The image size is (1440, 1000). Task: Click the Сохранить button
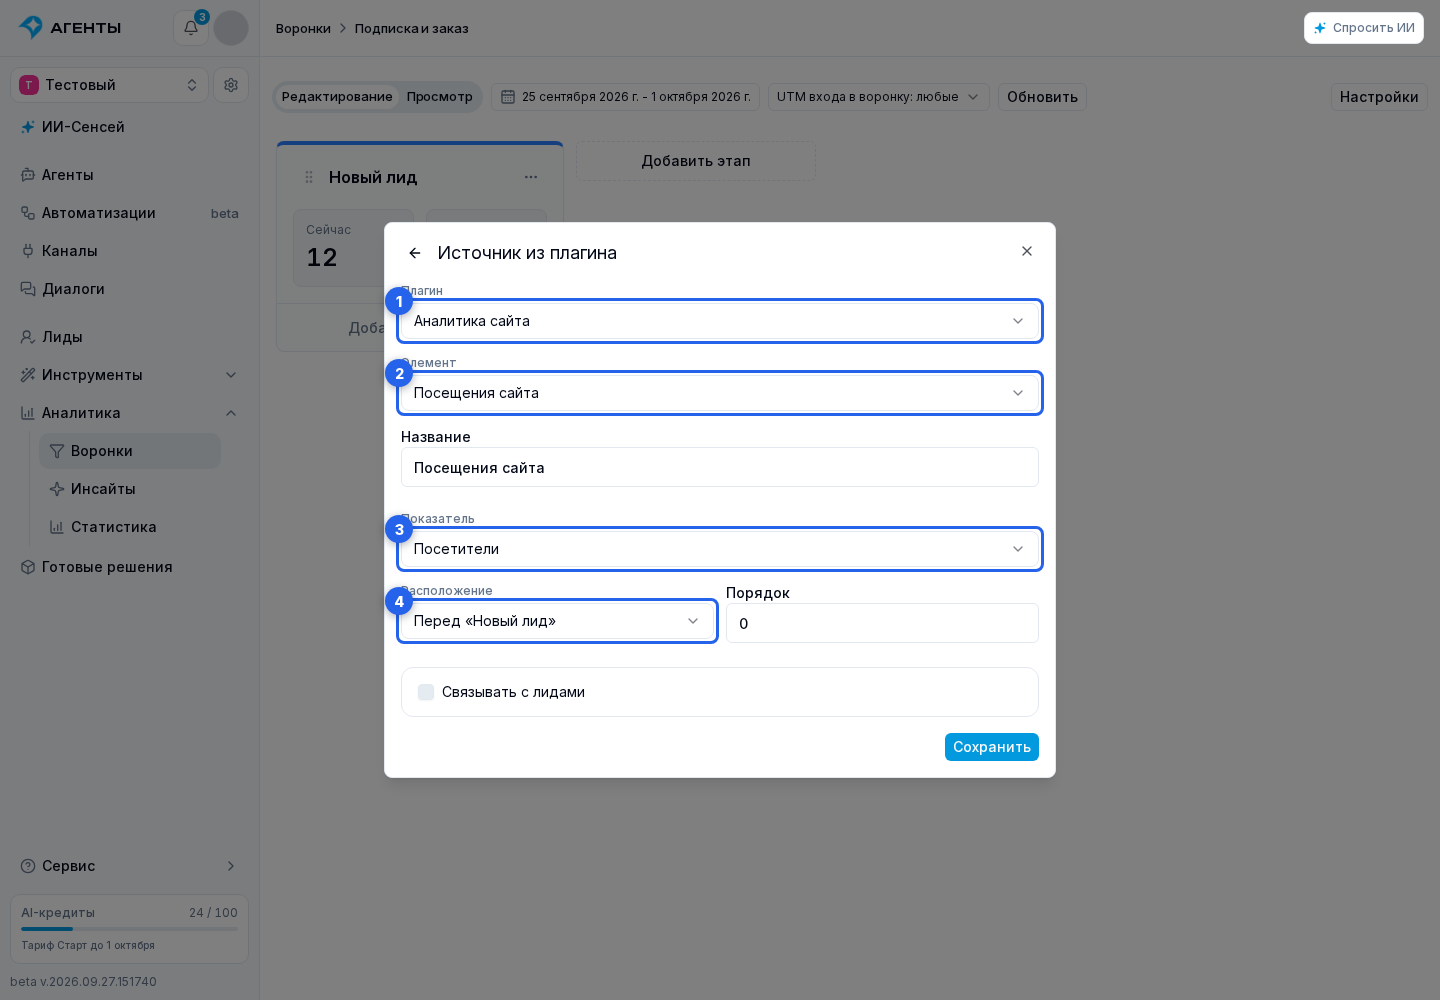(x=992, y=747)
